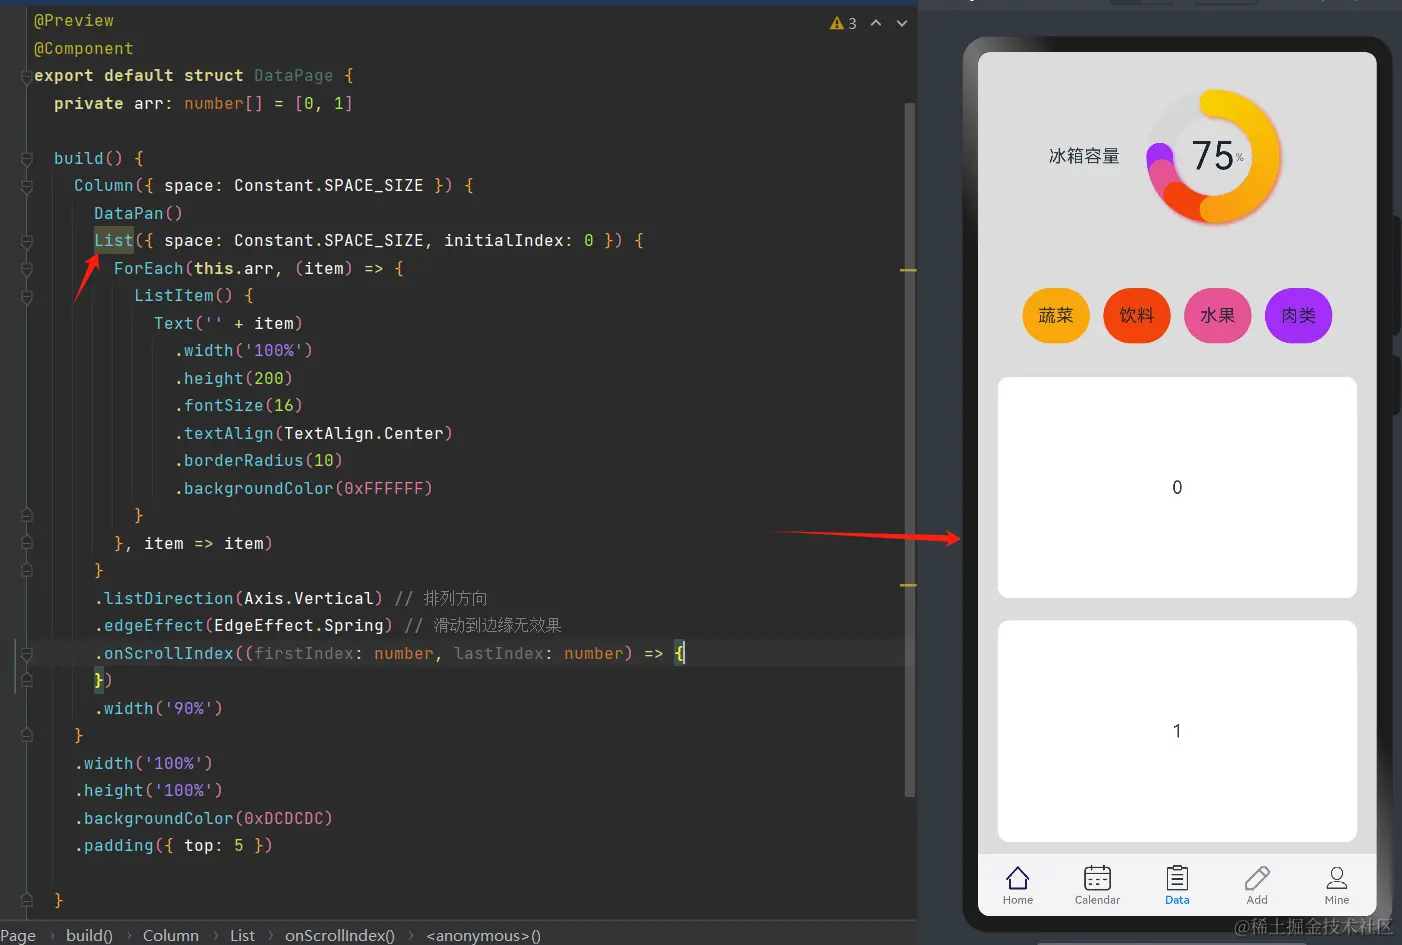Open the Home tab in the preview
Screen dimensions: 1402x945
pyautogui.click(x=1018, y=885)
